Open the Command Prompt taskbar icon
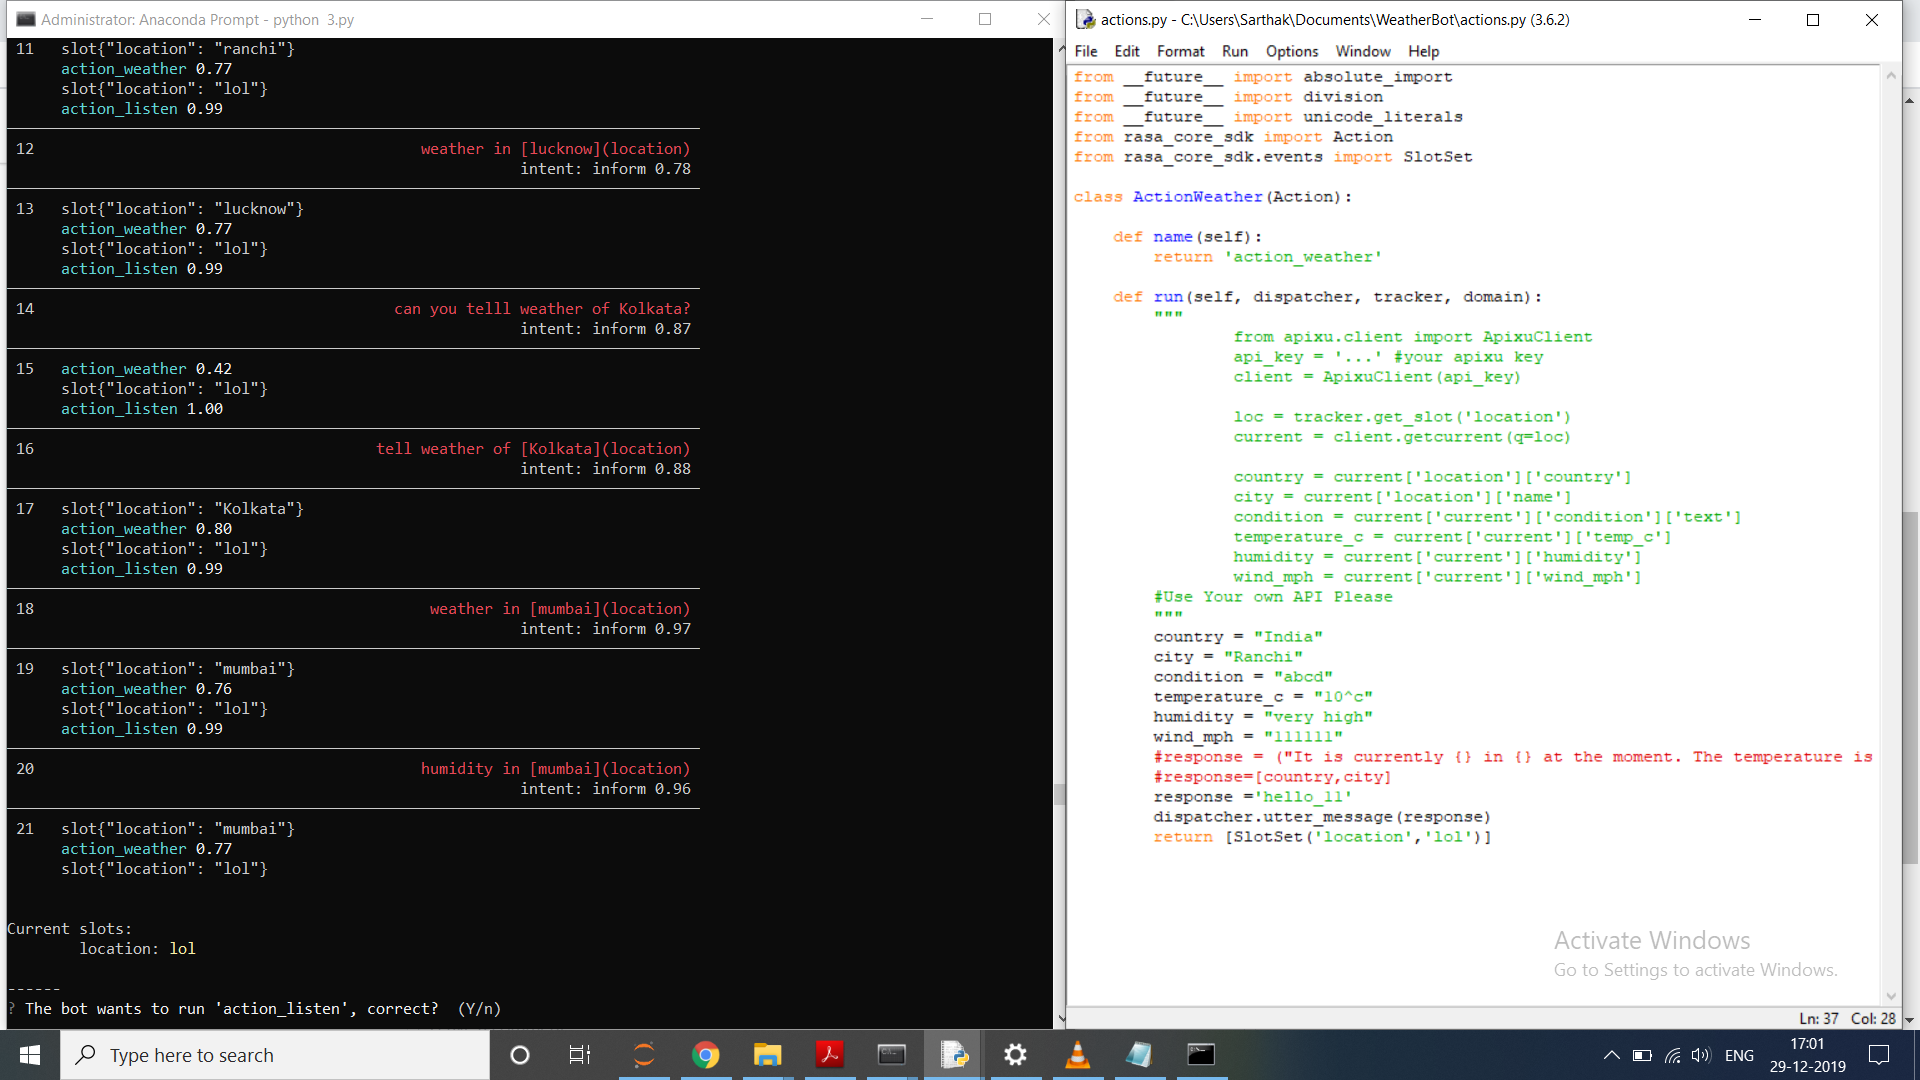 891,1055
